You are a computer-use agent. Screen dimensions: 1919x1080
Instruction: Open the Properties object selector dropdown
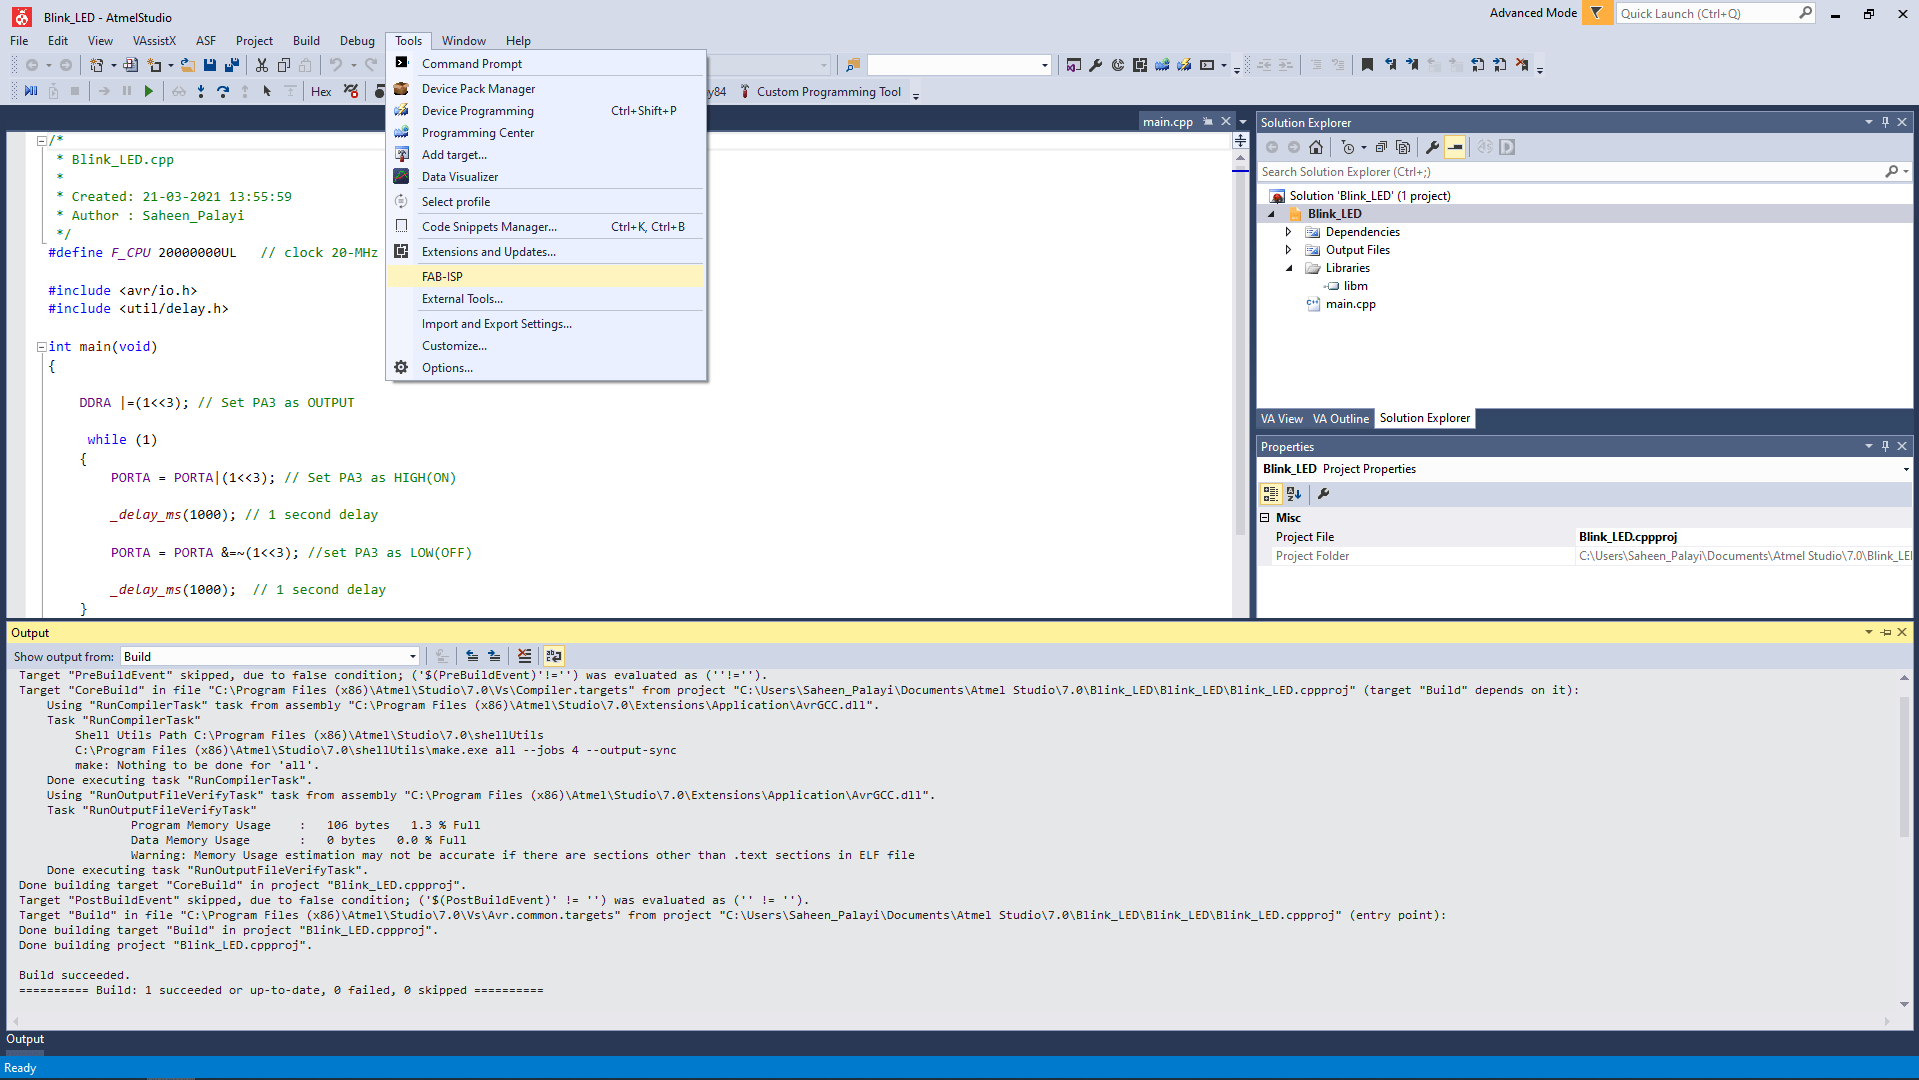click(x=1905, y=469)
